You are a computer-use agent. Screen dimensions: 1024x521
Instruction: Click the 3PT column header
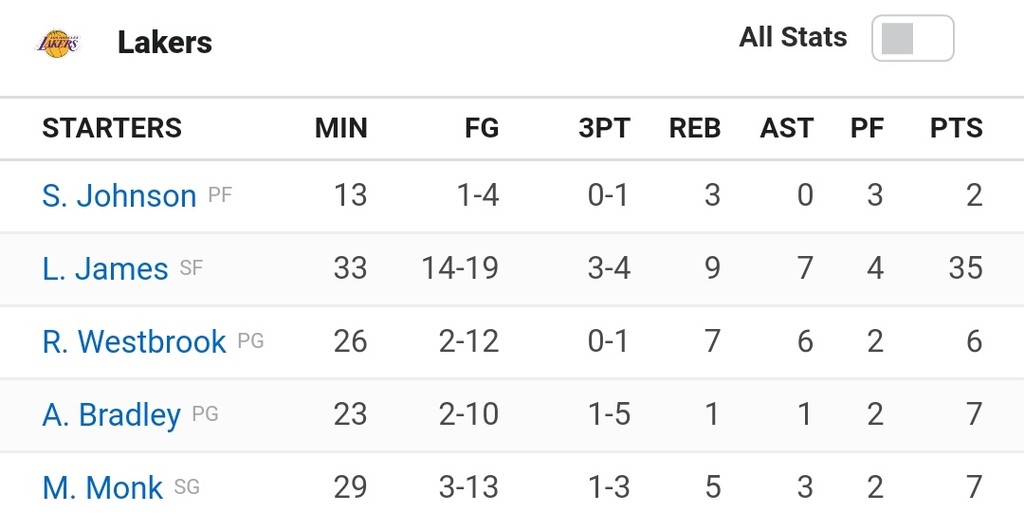[x=604, y=128]
